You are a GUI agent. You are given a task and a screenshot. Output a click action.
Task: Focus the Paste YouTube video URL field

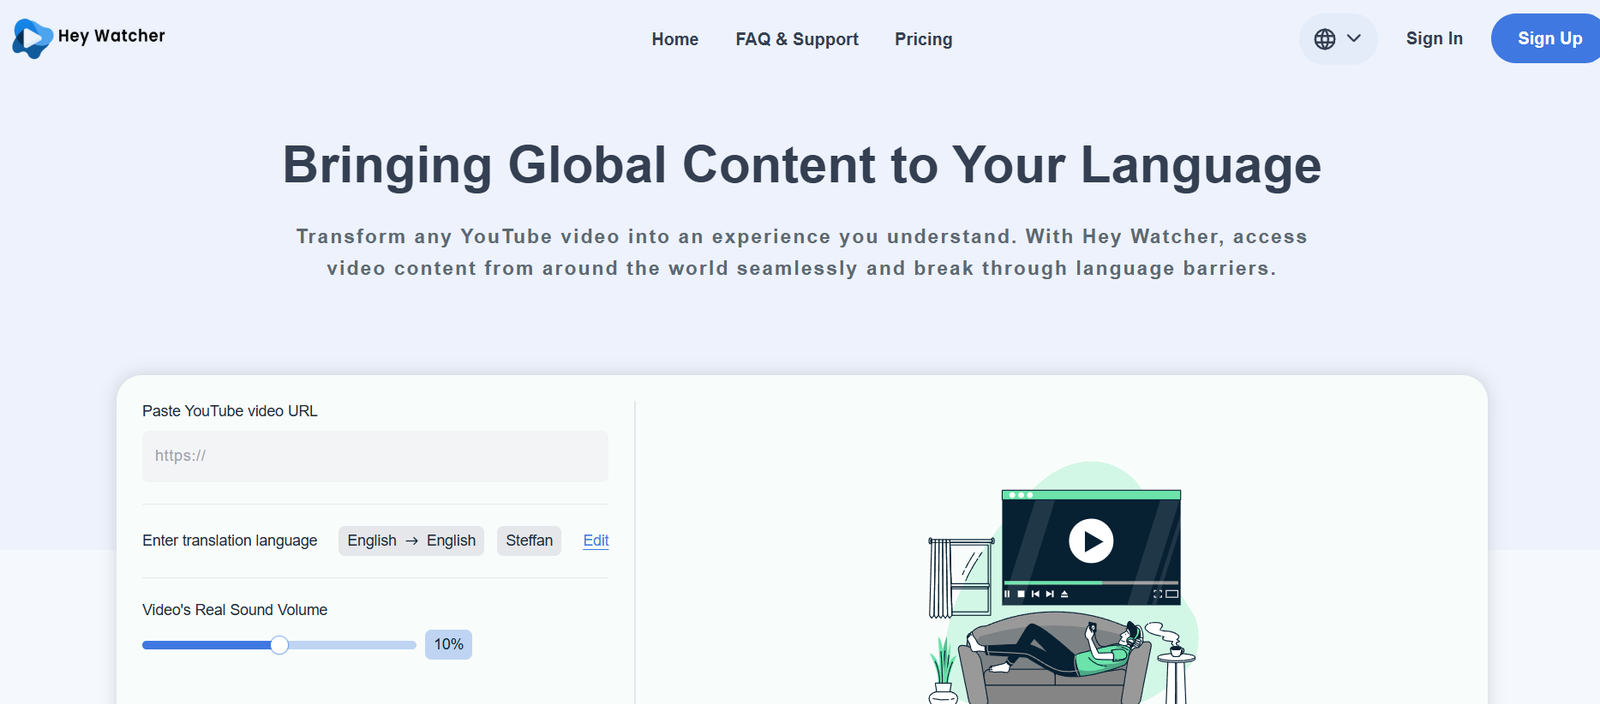(x=375, y=456)
